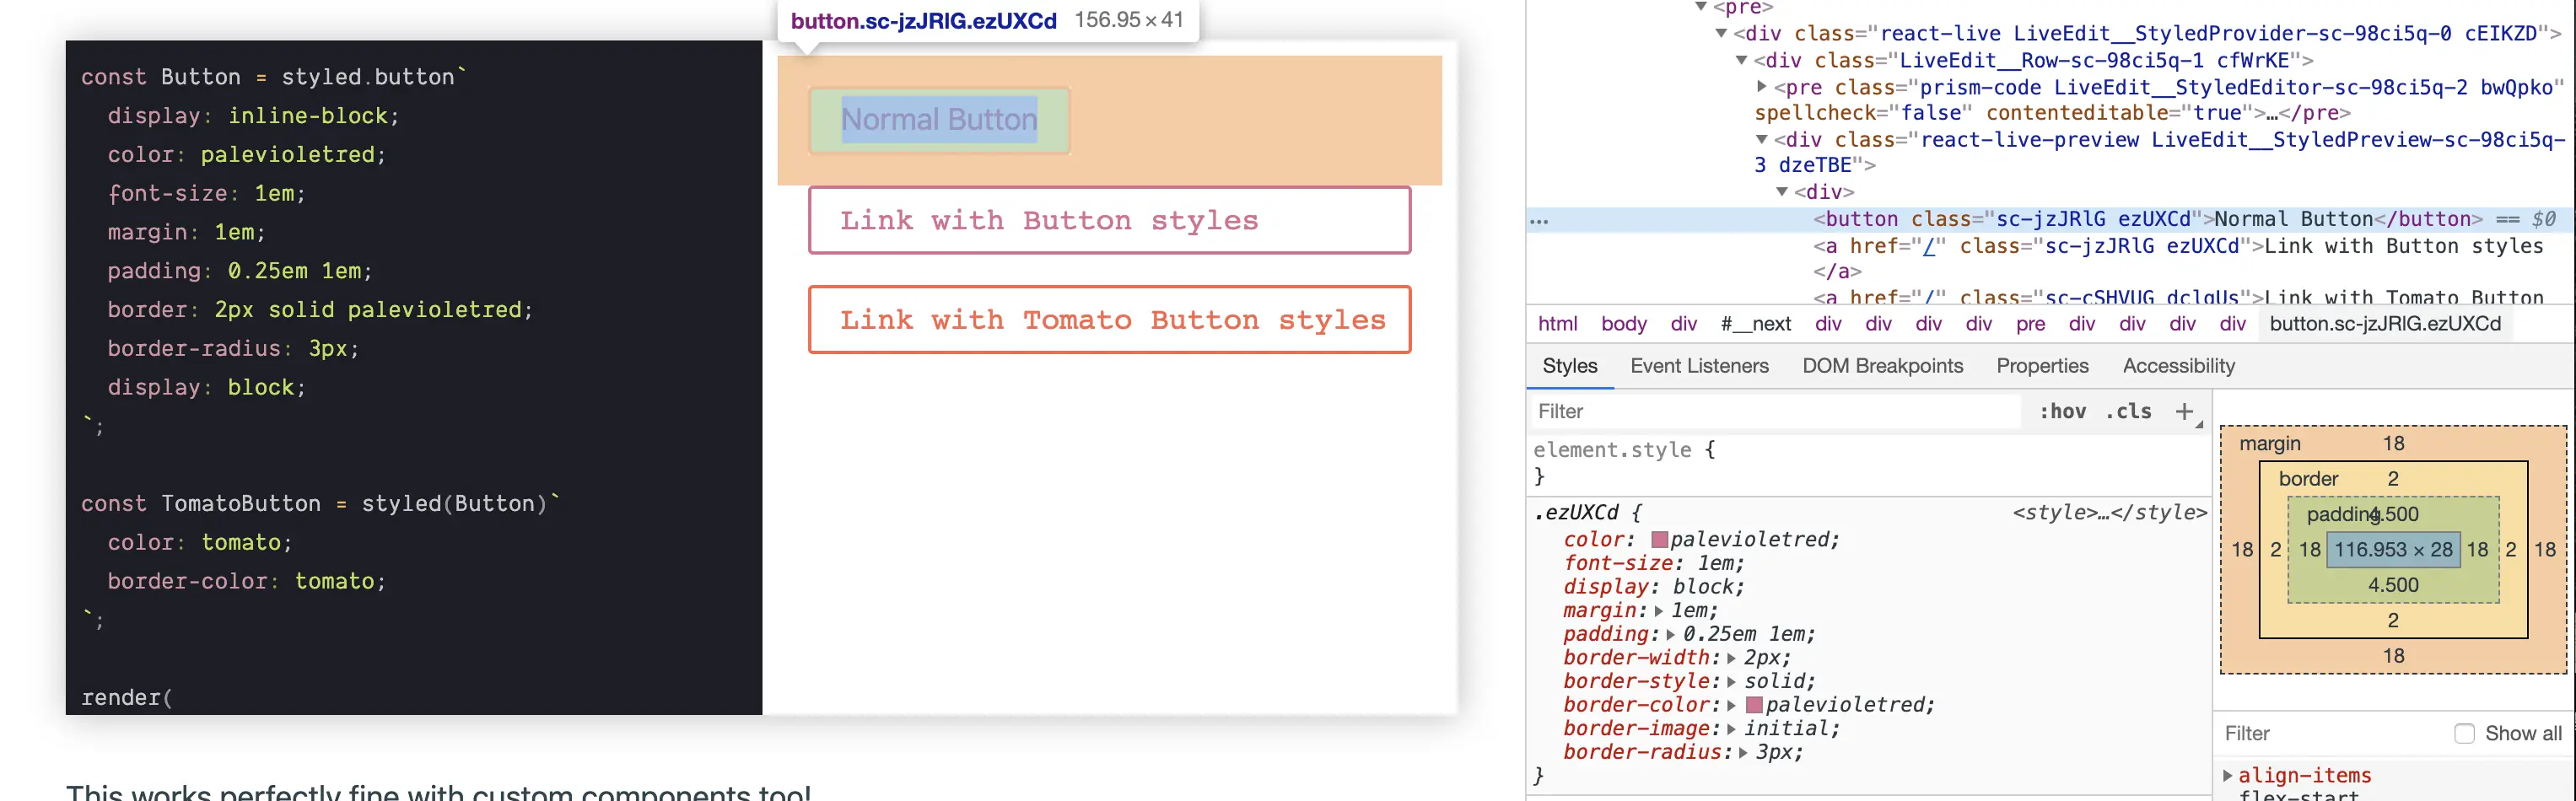Open the Accessibility tab
The height and width of the screenshot is (801, 2576).
point(2178,366)
